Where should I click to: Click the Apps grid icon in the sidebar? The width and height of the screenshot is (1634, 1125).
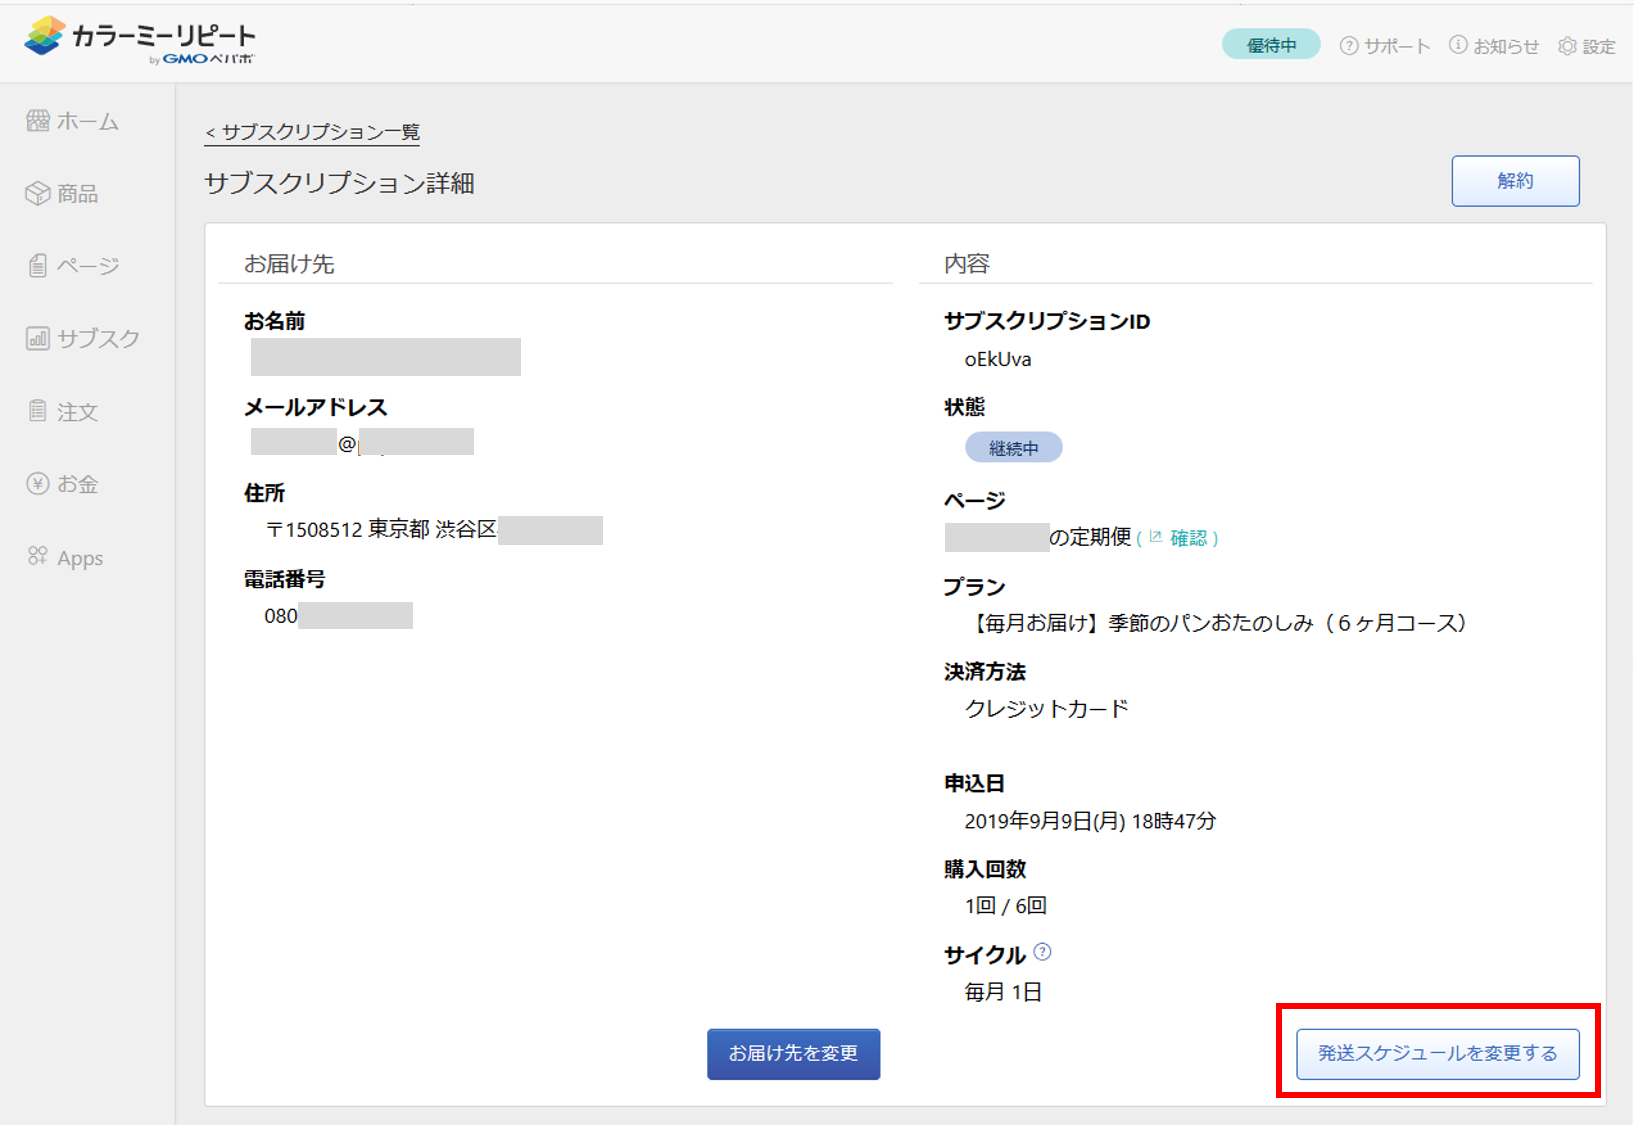pos(38,556)
